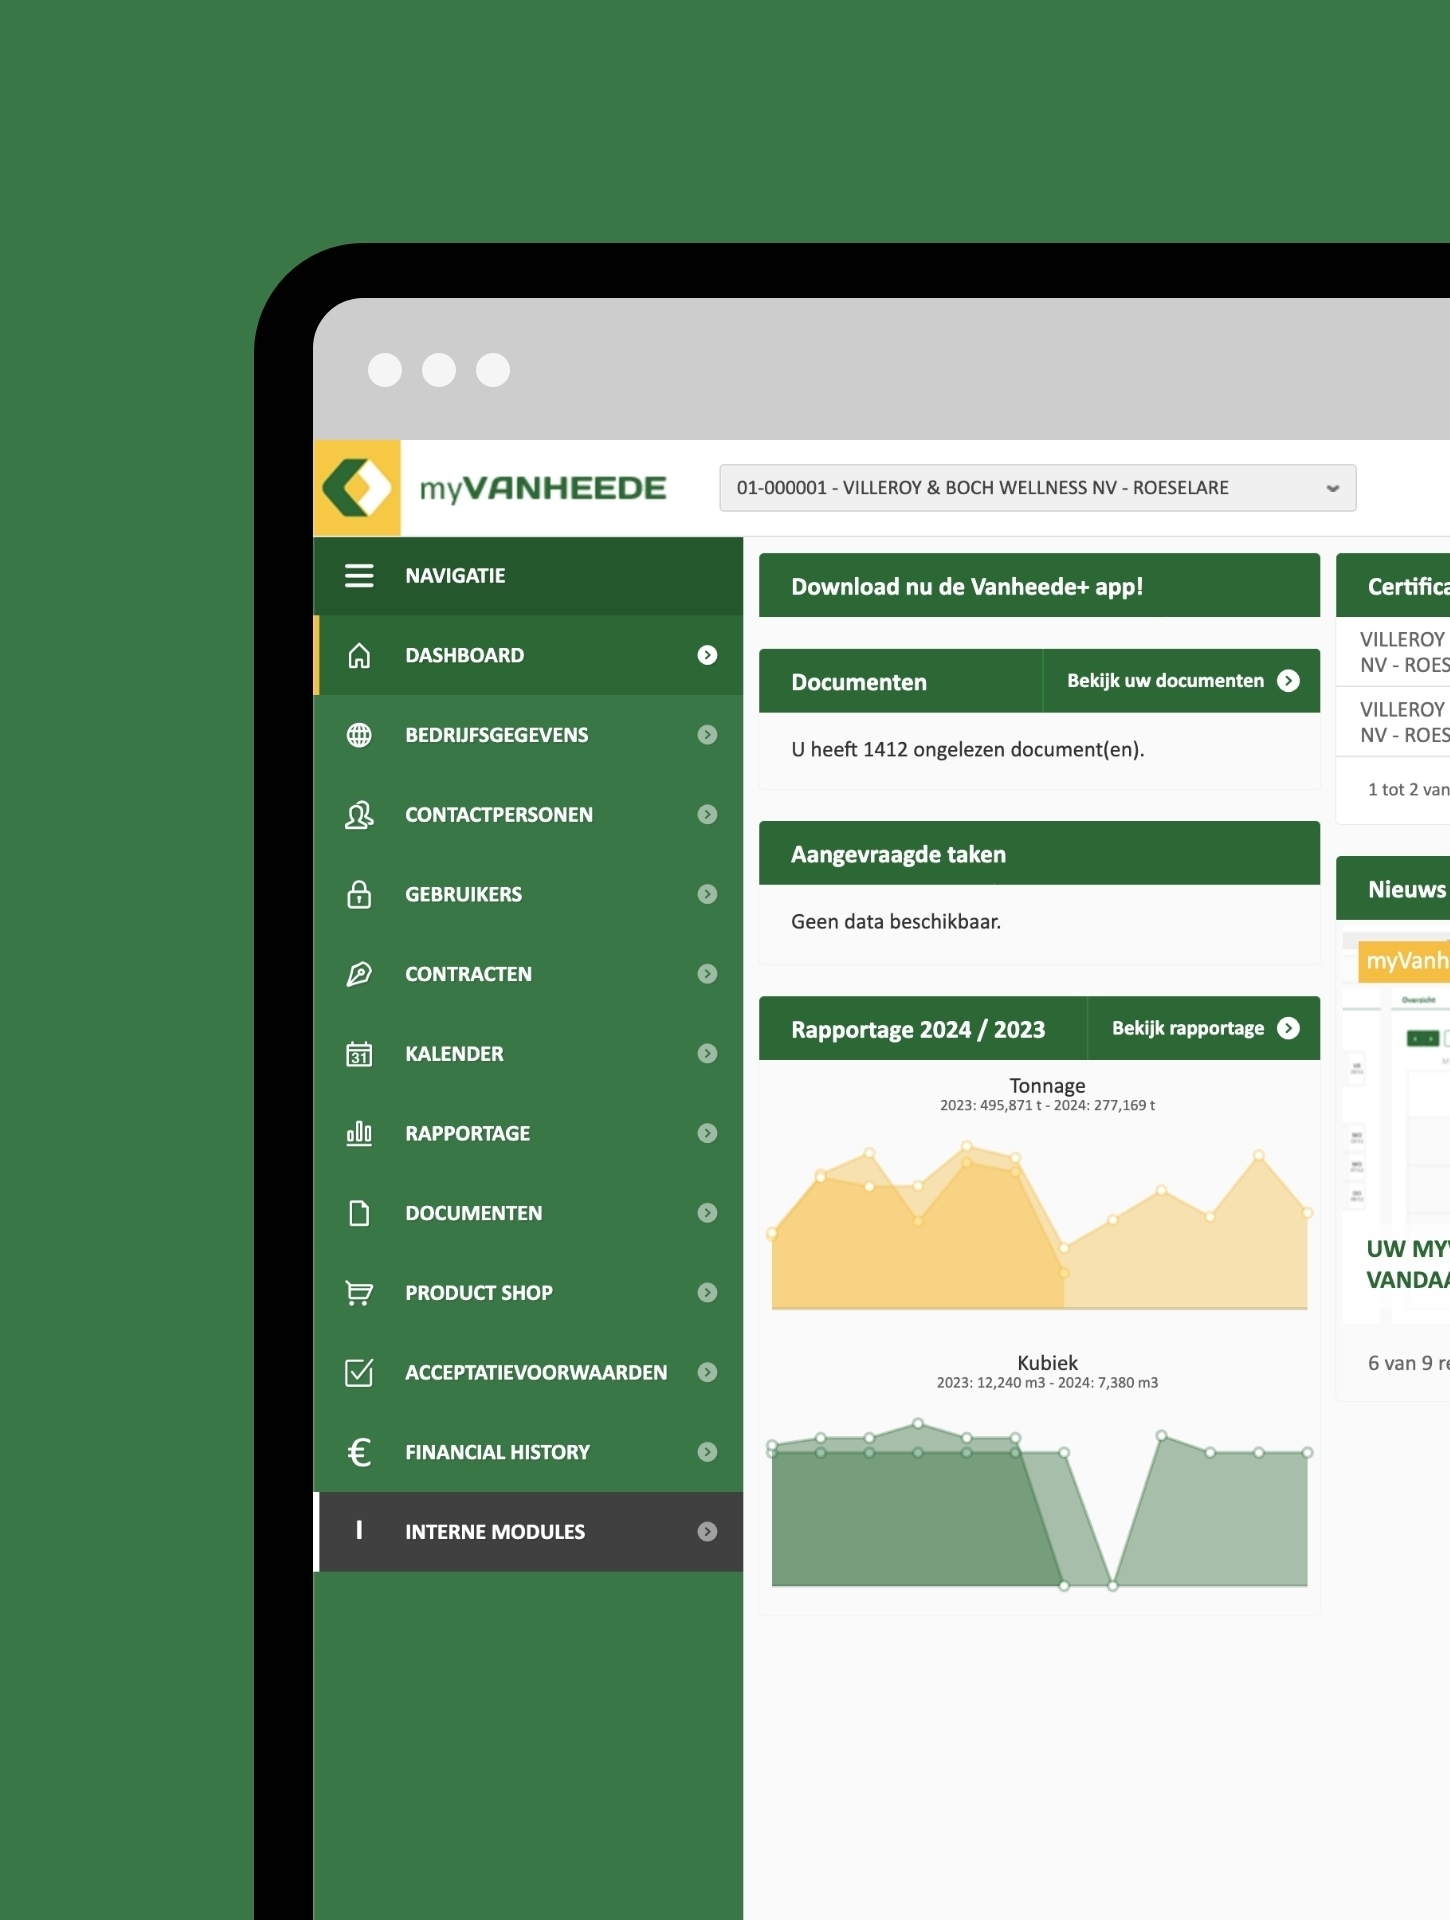Expand Gebruikers with its arrow

[707, 894]
